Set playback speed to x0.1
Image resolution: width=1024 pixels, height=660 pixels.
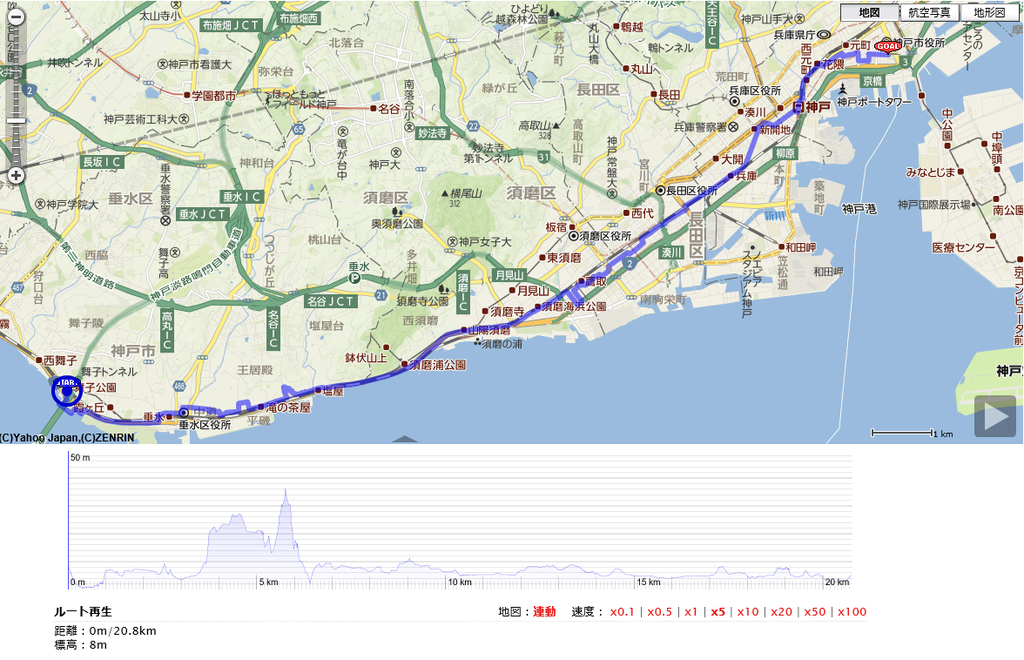tap(622, 612)
